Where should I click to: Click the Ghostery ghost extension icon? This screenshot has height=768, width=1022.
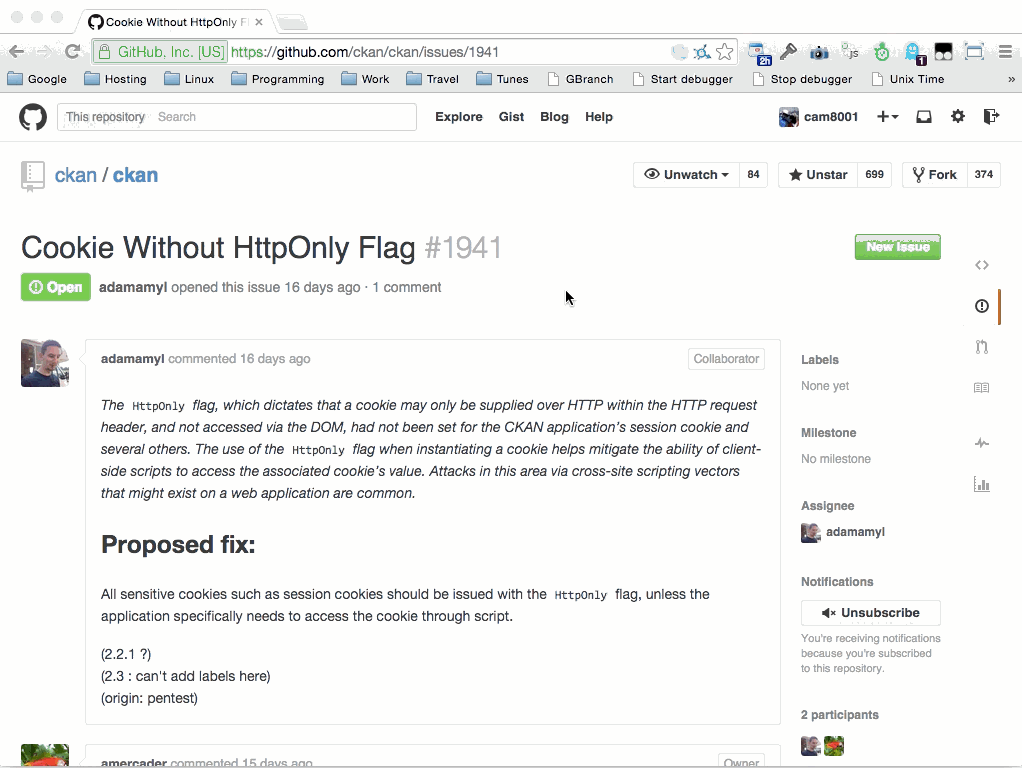pos(914,52)
